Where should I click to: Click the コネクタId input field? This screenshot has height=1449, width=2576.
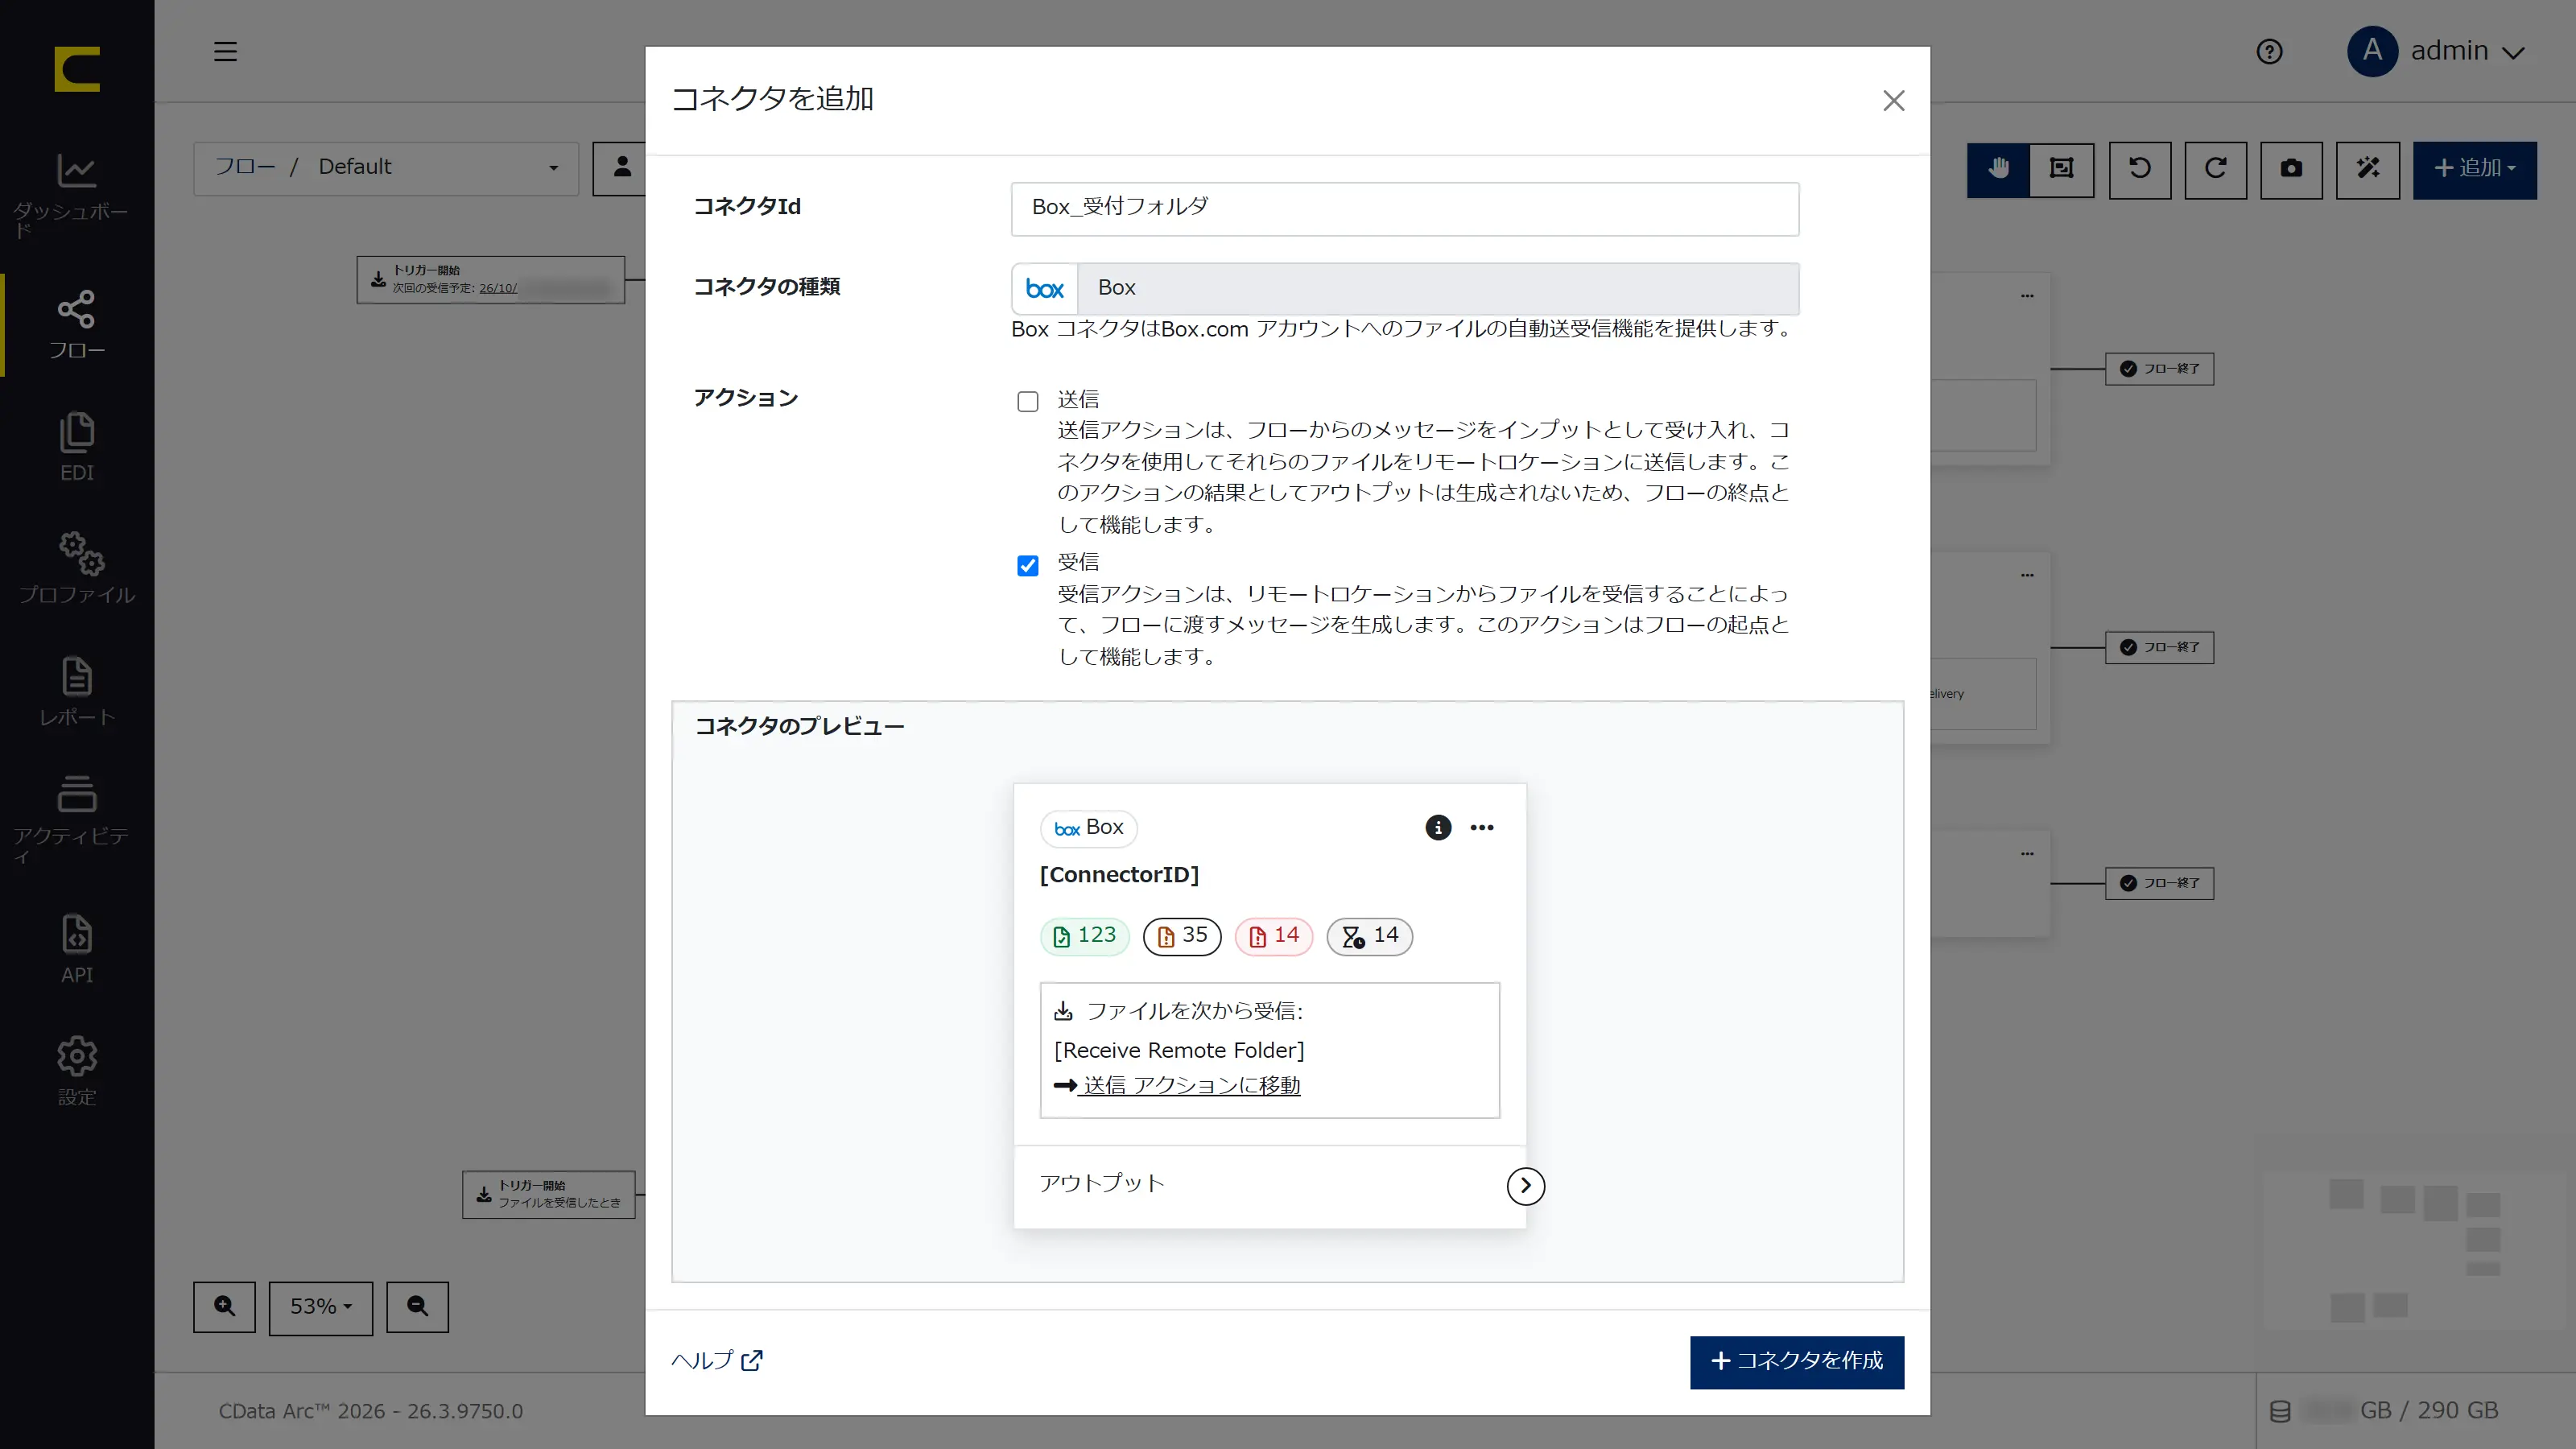pos(1404,208)
